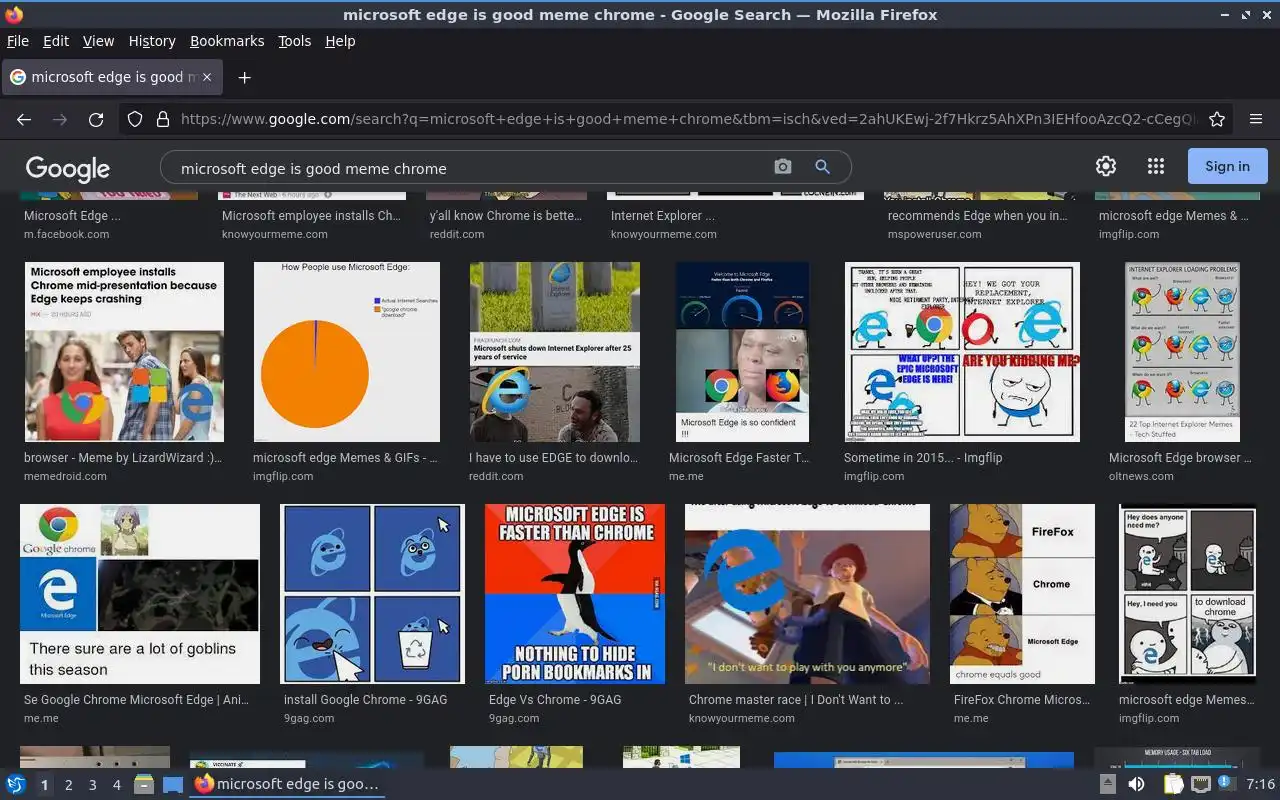Open the file manager taskbar icon
This screenshot has height=800, width=1280.
click(143, 784)
